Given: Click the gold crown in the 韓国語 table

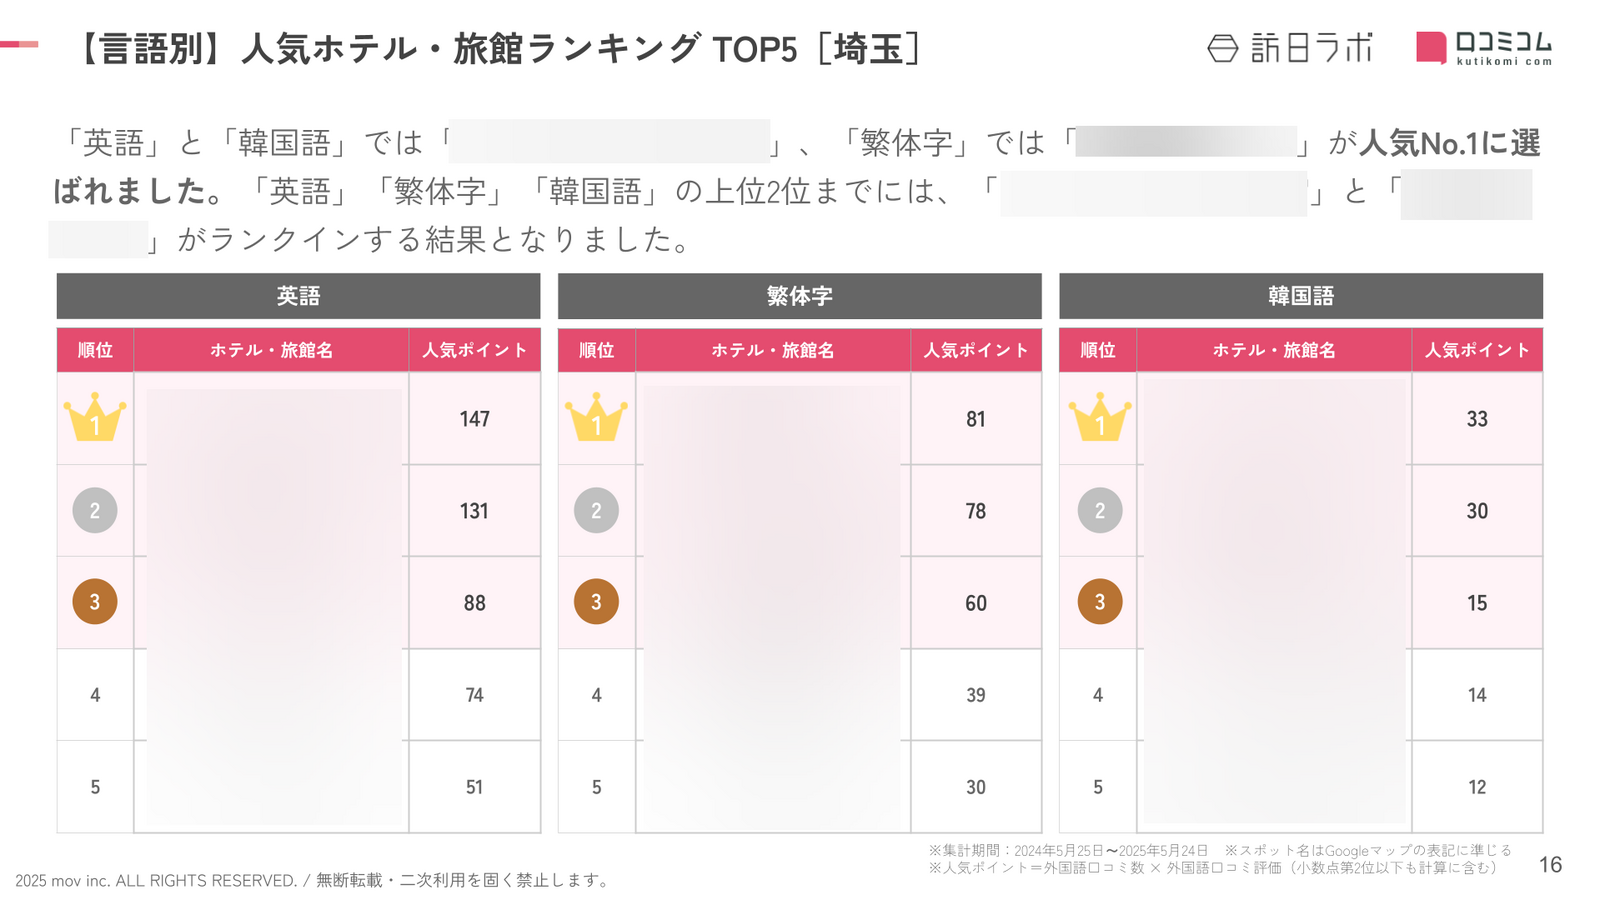Looking at the screenshot, I should 1099,417.
